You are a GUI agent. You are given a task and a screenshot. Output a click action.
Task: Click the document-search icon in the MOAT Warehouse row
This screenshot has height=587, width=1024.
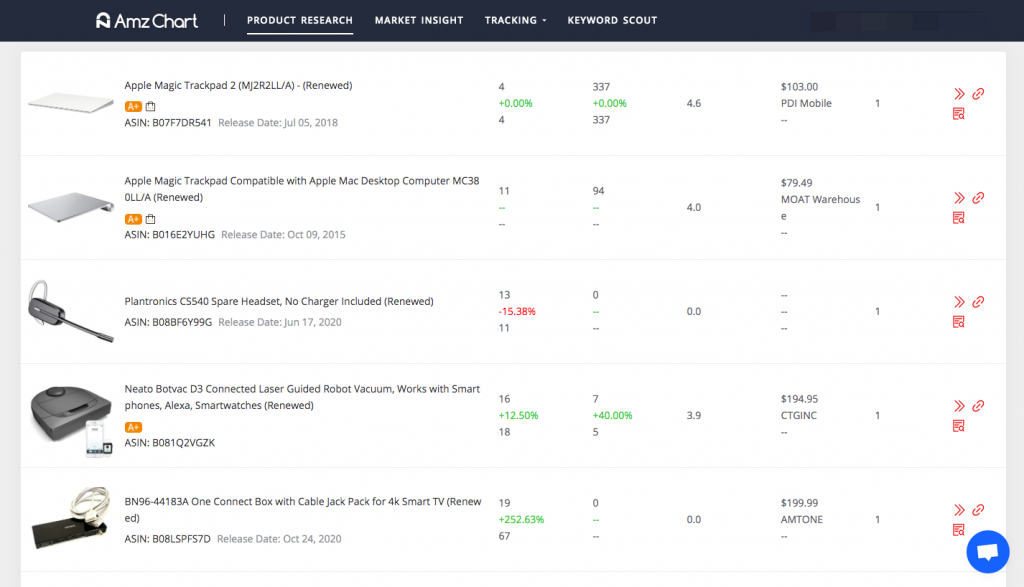pyautogui.click(x=959, y=218)
